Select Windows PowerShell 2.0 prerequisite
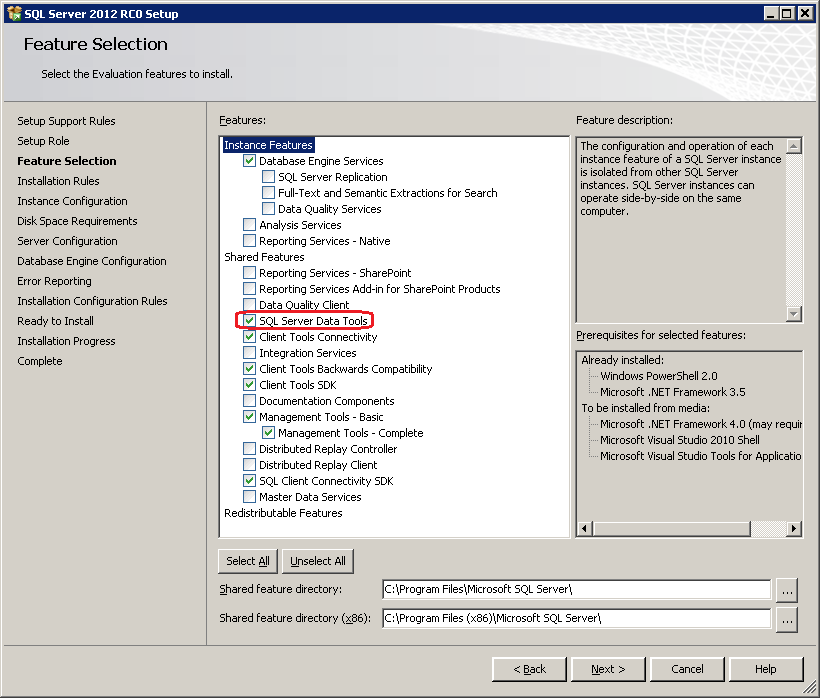820x698 pixels. [x=658, y=376]
